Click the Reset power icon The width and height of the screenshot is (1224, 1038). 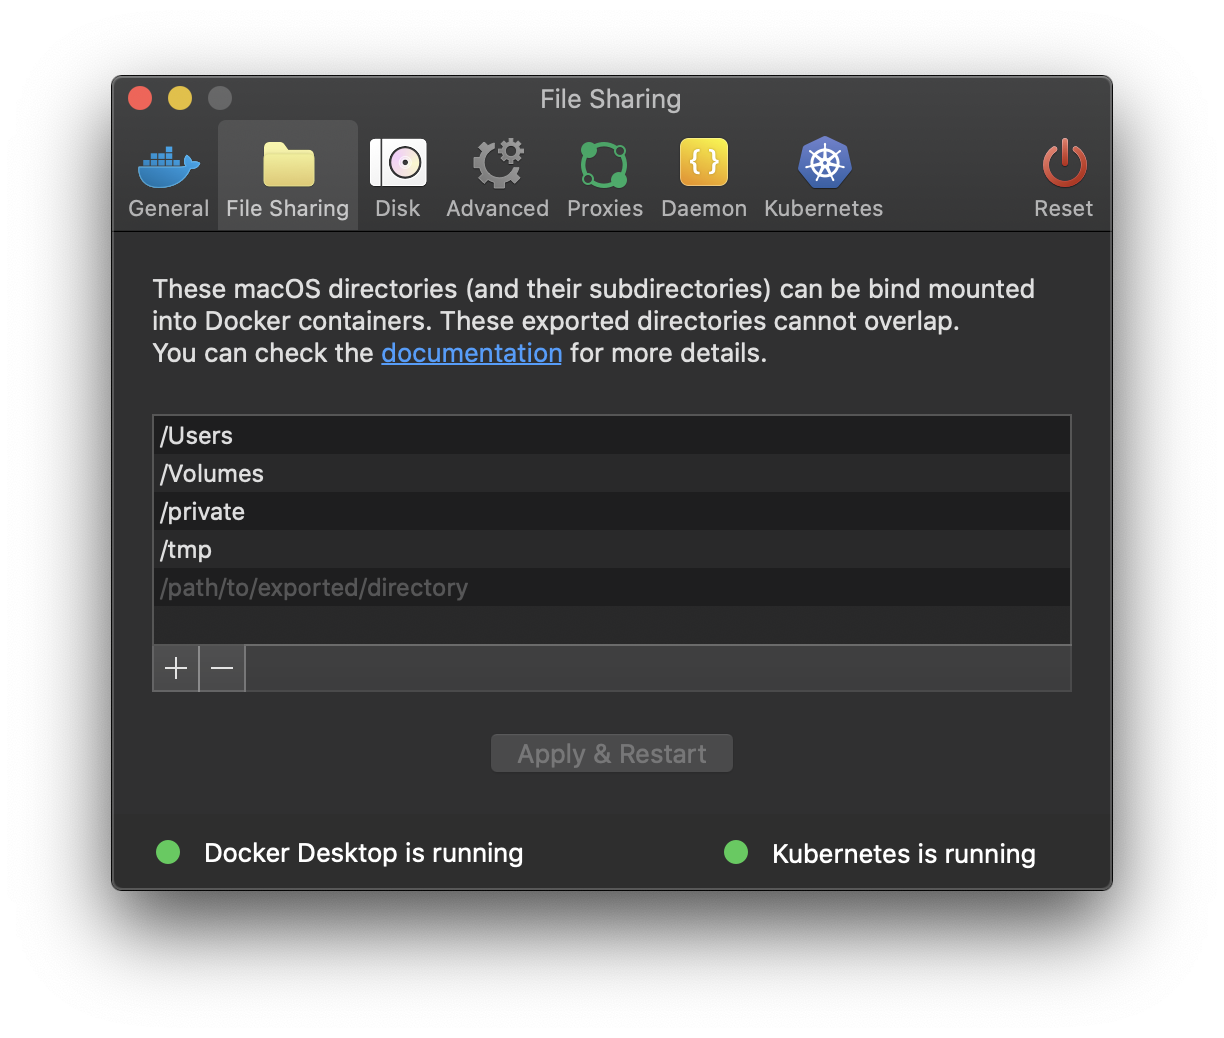click(x=1063, y=163)
